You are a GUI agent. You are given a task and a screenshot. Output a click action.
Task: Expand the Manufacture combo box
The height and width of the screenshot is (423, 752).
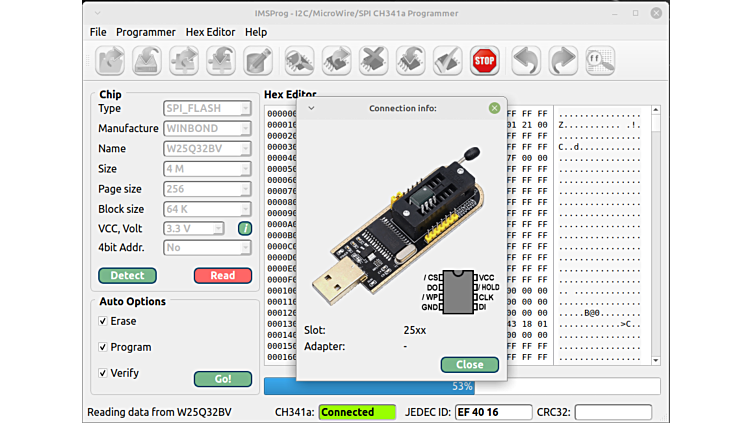[x=207, y=128]
